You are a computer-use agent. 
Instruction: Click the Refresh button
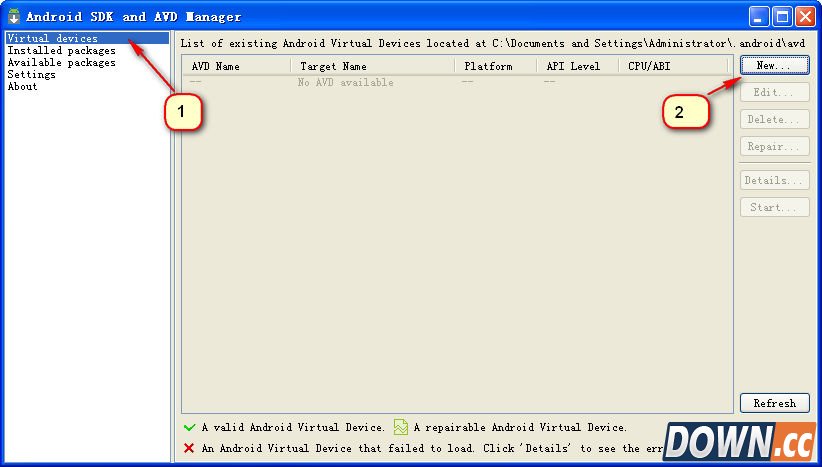[x=774, y=403]
